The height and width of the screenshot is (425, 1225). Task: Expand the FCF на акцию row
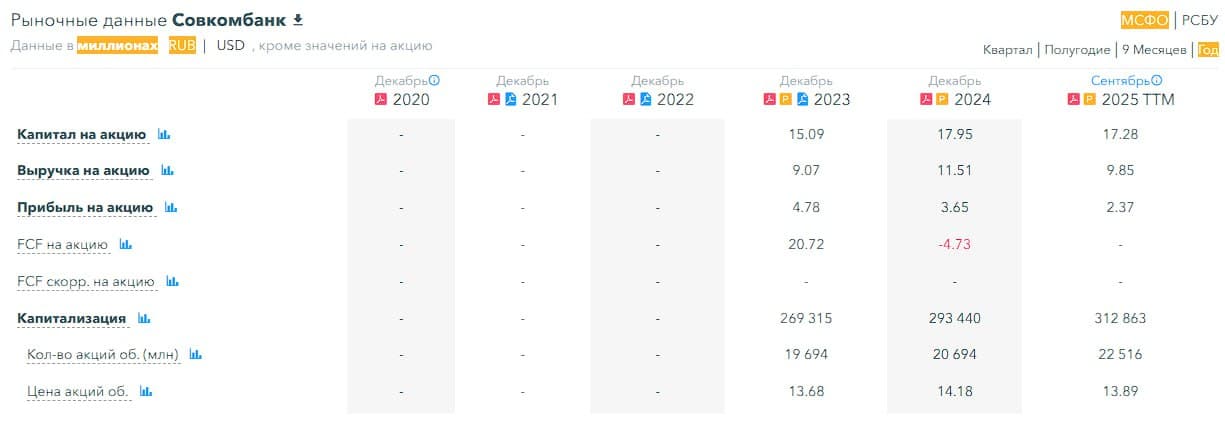(62, 244)
